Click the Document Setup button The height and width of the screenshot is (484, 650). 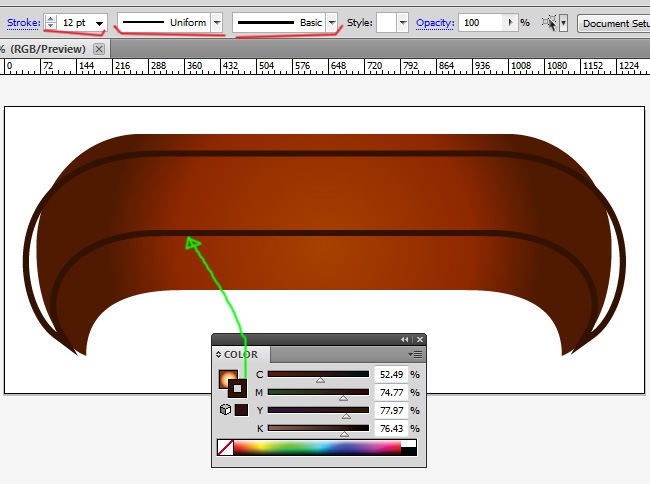[x=614, y=22]
